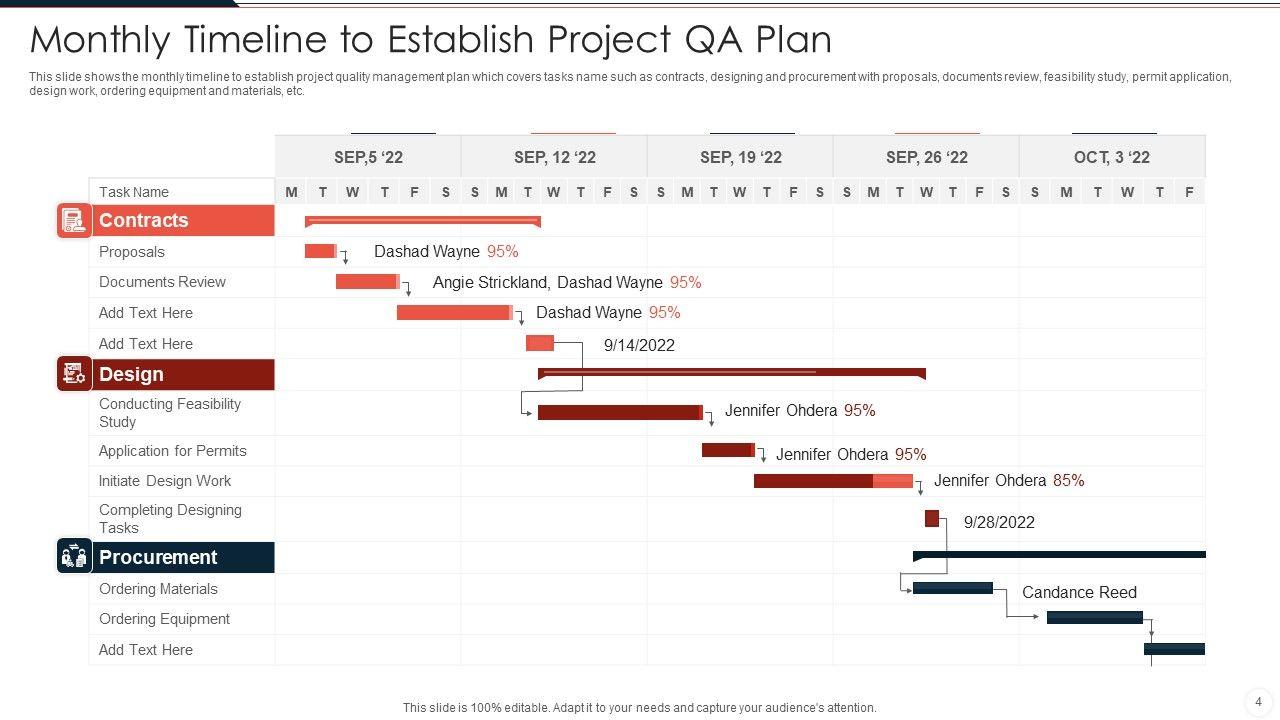Select the Design section header
This screenshot has width=1280, height=720.
183,375
